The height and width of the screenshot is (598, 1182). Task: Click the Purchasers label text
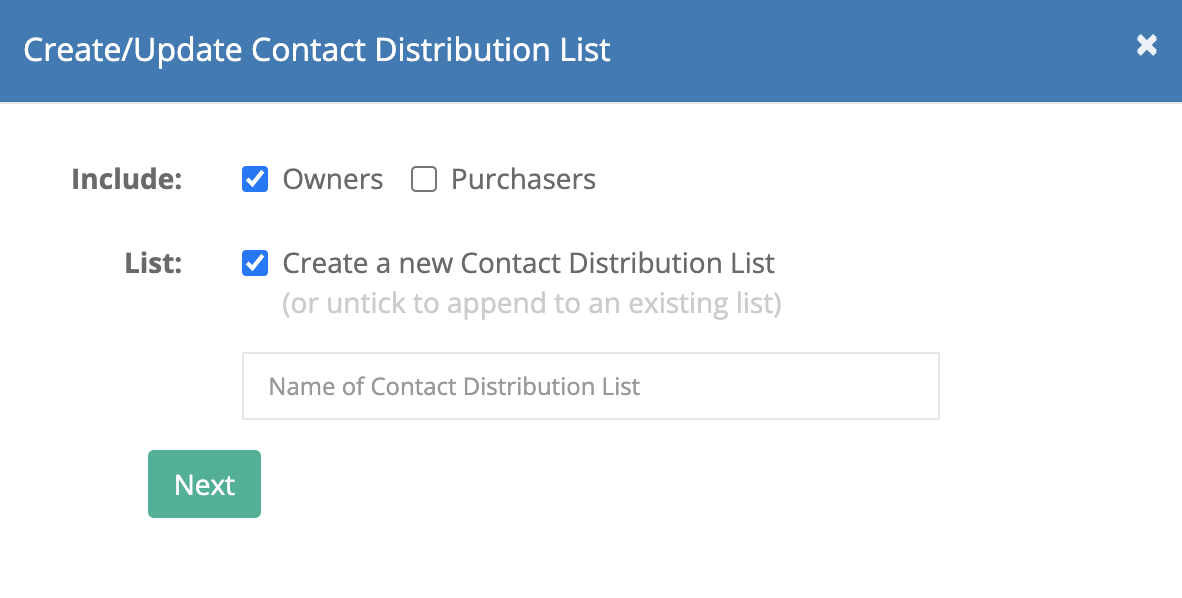(523, 179)
